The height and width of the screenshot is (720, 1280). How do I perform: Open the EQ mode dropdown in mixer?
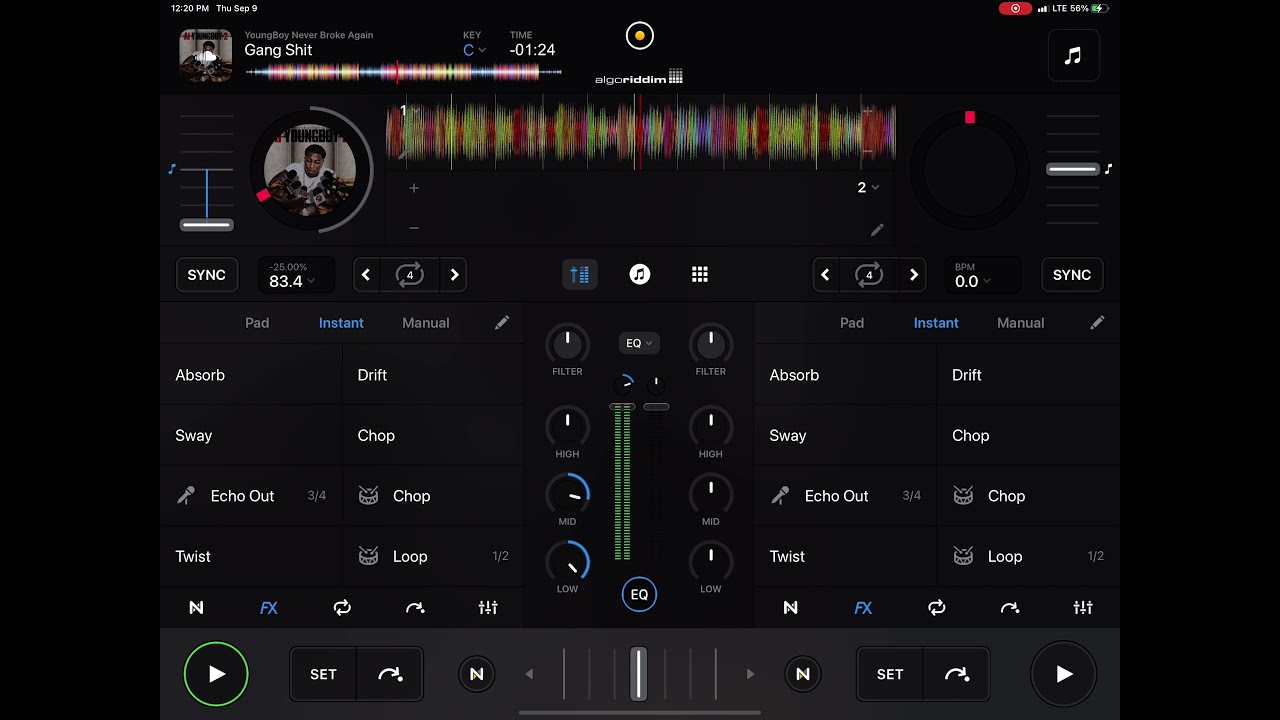pyautogui.click(x=639, y=343)
